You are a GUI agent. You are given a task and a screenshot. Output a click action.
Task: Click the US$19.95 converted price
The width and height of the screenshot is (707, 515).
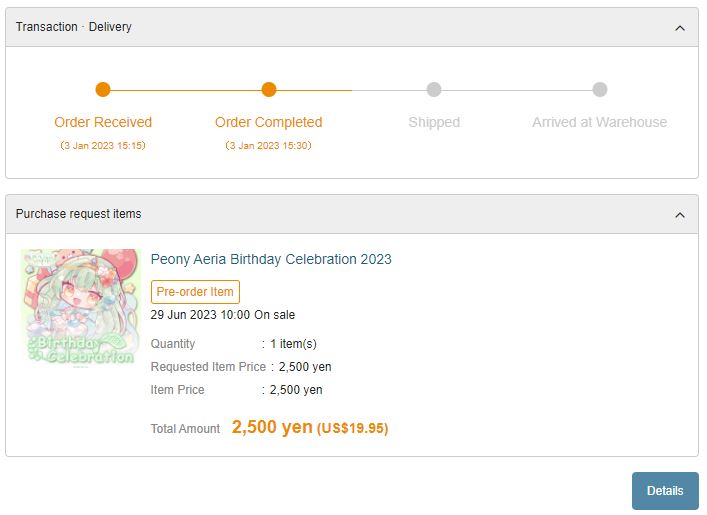353,429
